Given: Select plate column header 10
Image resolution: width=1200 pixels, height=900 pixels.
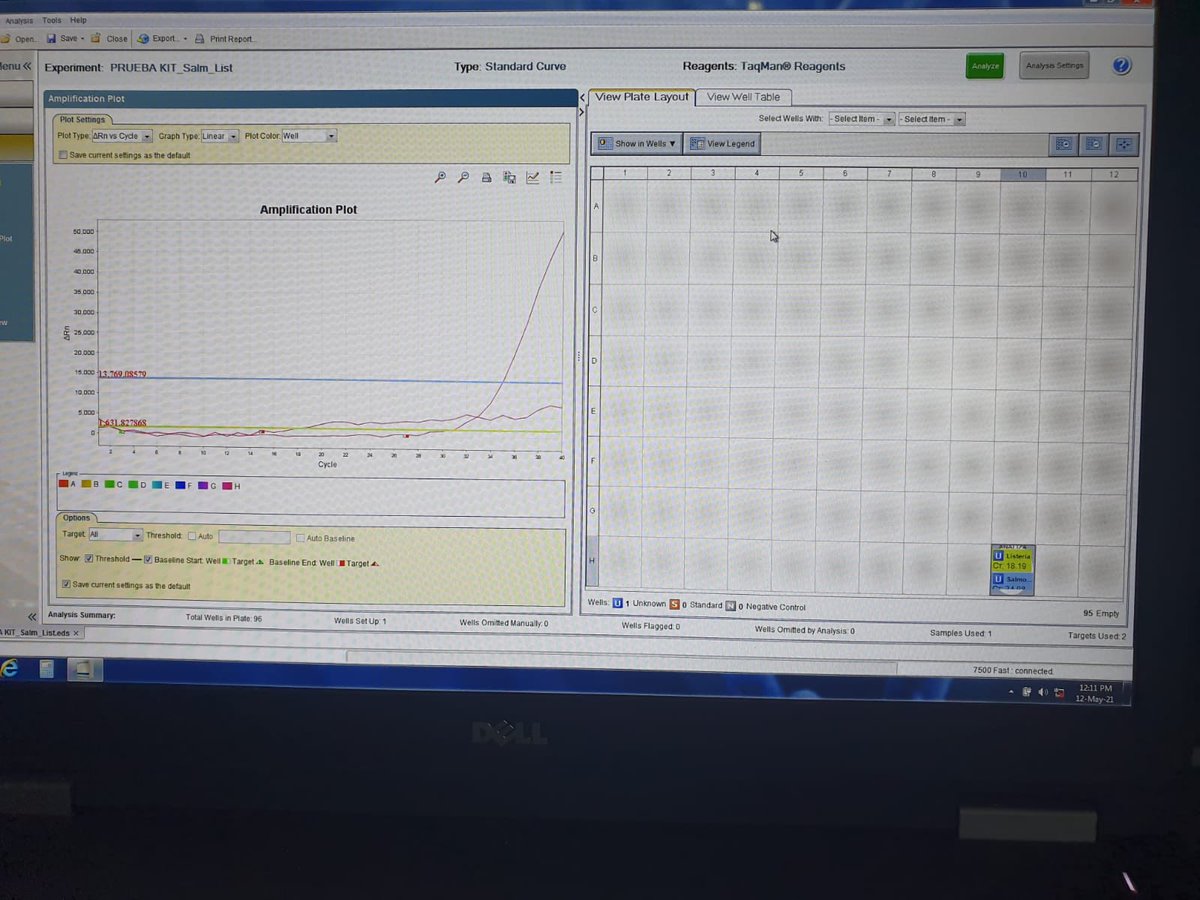Looking at the screenshot, I should (1023, 175).
